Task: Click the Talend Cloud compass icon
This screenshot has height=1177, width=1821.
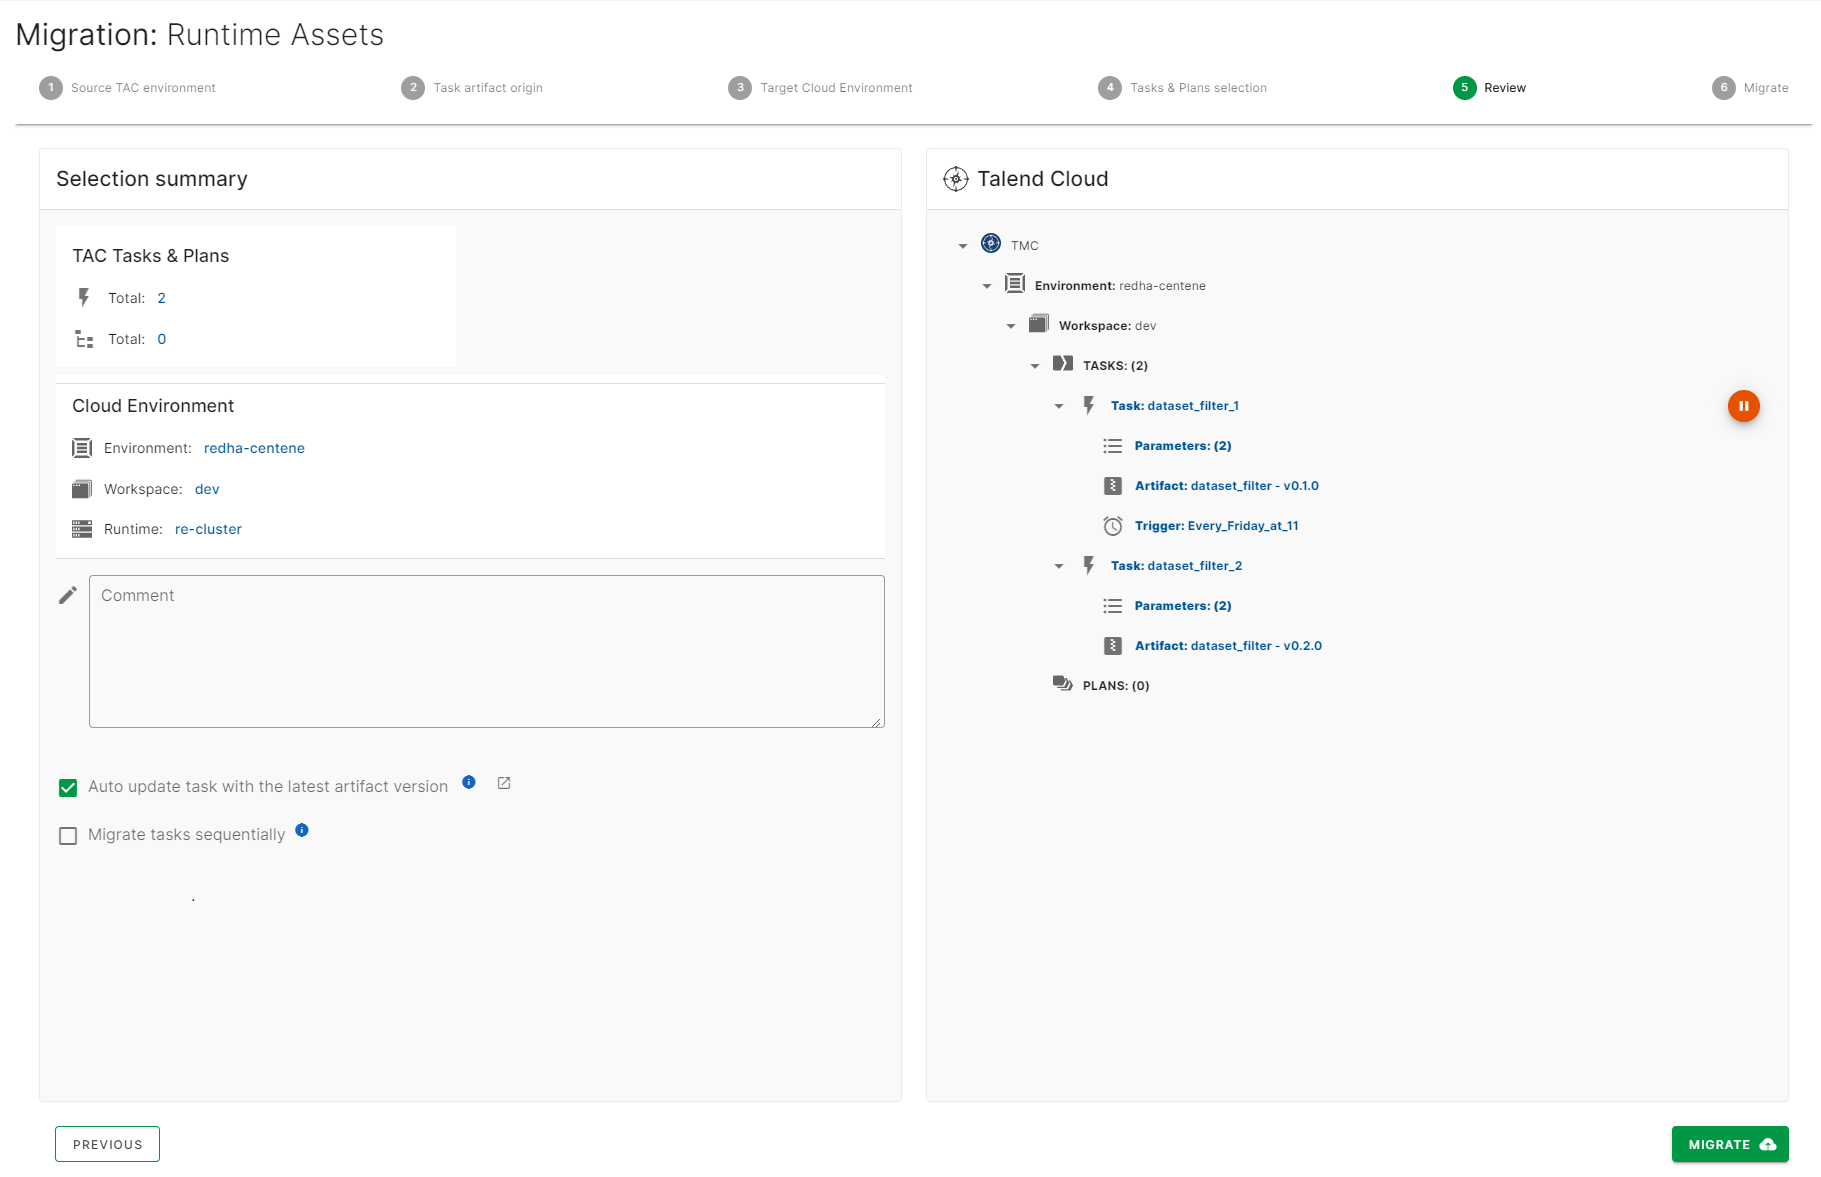Action: 957,178
